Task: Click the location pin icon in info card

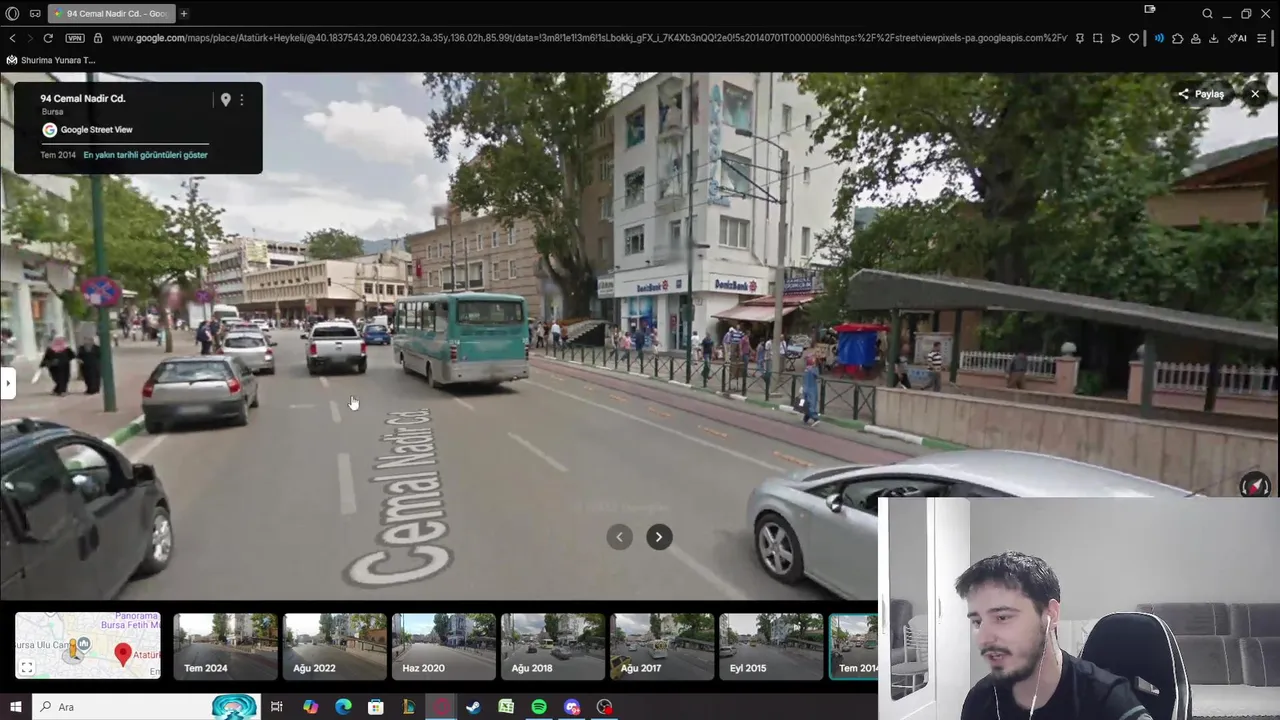Action: coord(226,99)
